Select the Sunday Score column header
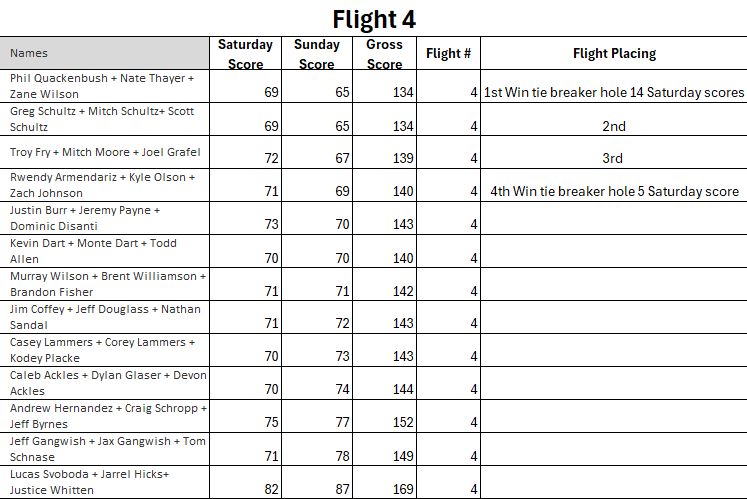Viewport: 747px width, 499px height. click(316, 54)
